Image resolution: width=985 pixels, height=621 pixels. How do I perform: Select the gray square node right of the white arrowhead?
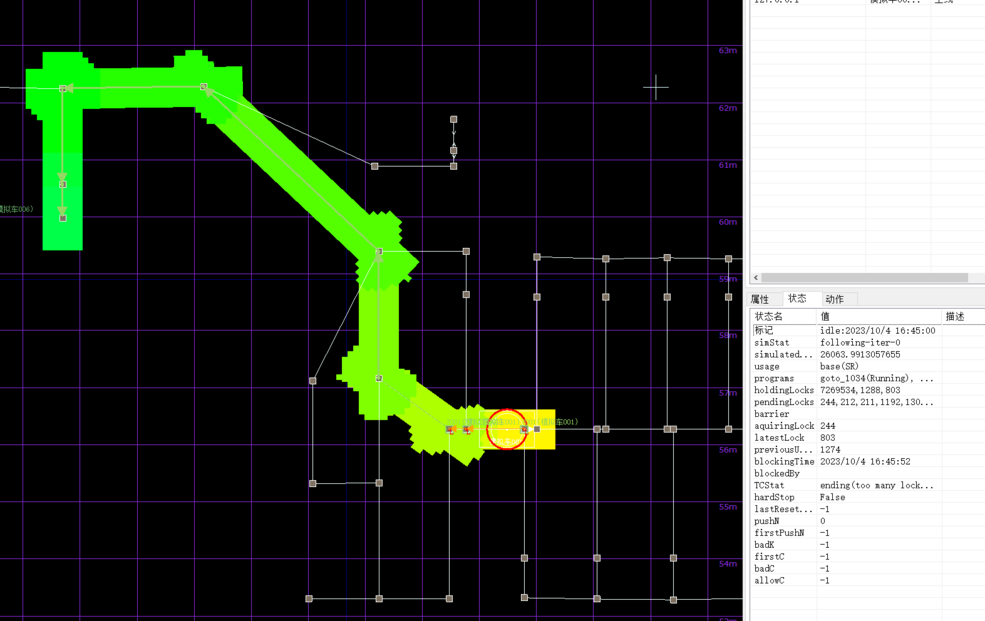[x=537, y=429]
